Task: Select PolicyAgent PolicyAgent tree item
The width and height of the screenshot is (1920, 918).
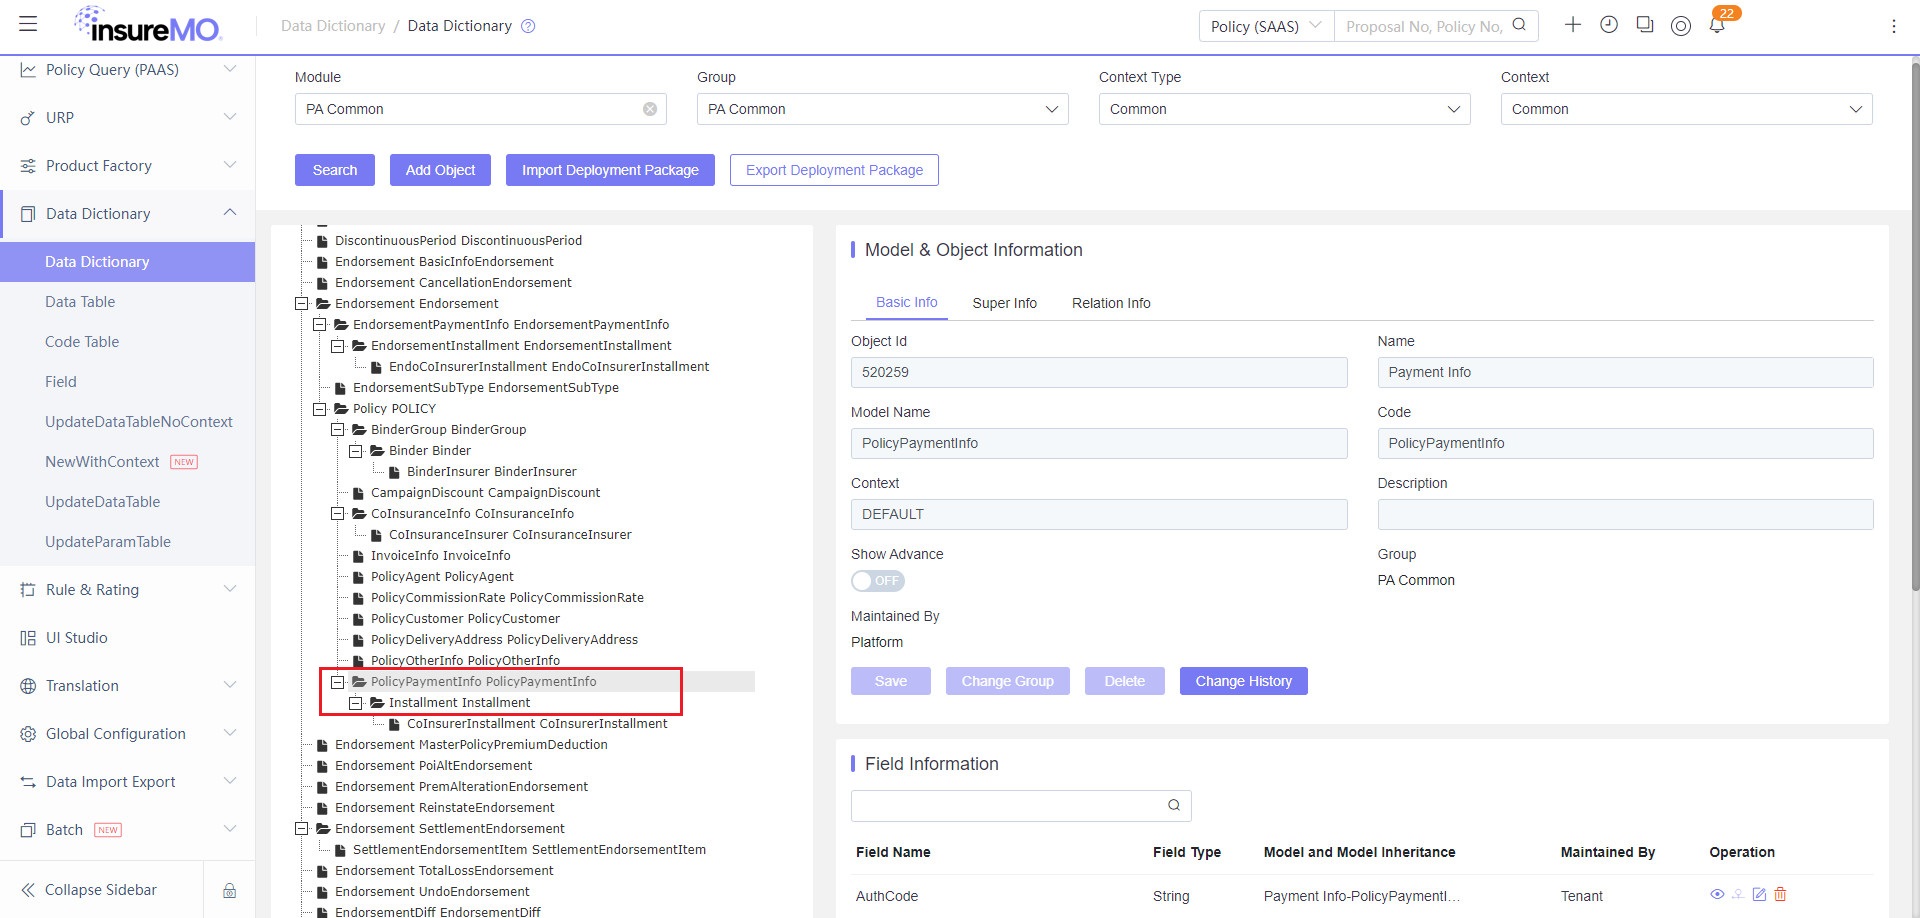Action: pyautogui.click(x=442, y=577)
